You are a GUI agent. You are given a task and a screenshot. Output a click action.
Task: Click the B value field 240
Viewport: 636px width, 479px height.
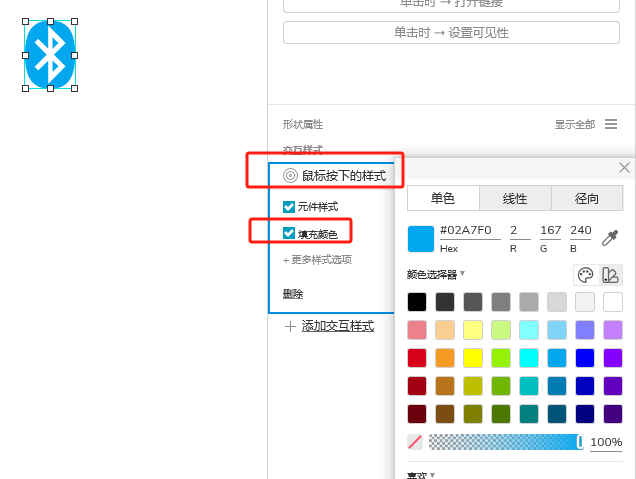point(581,231)
